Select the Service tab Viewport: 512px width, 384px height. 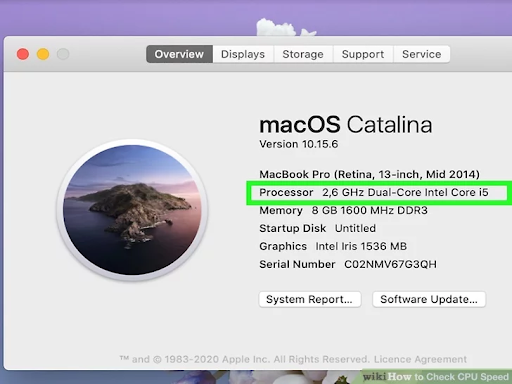click(x=422, y=54)
